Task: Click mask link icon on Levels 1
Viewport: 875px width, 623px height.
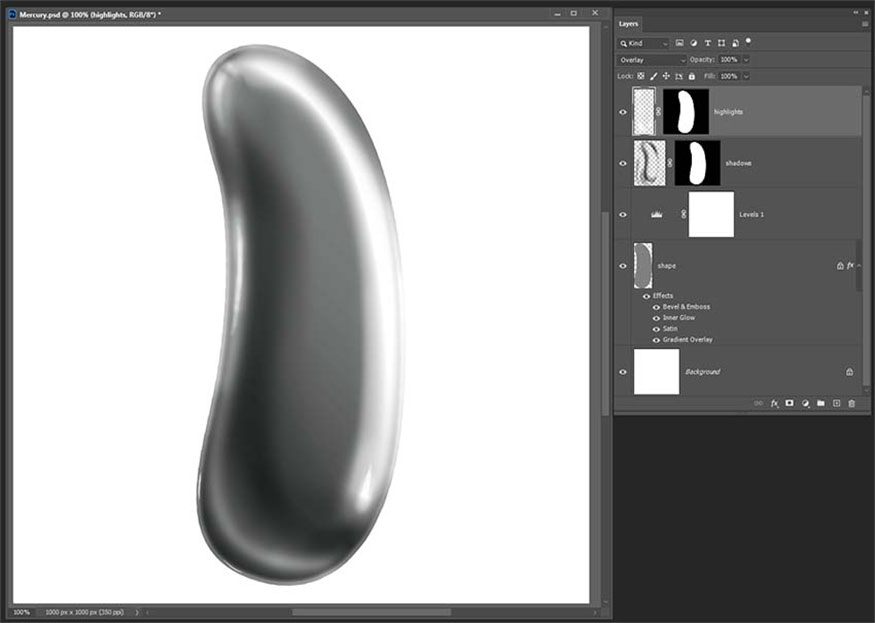Action: tap(683, 214)
